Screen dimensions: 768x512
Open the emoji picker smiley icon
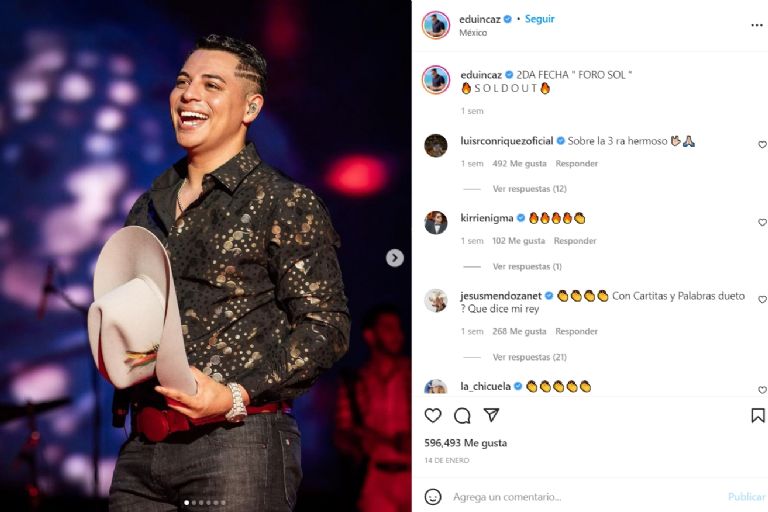click(x=432, y=497)
